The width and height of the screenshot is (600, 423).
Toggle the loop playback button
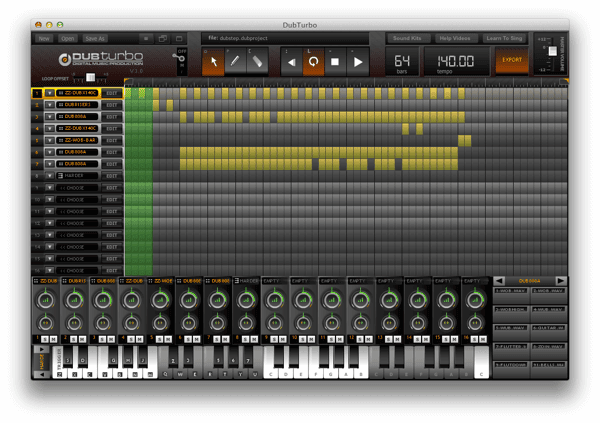[313, 62]
